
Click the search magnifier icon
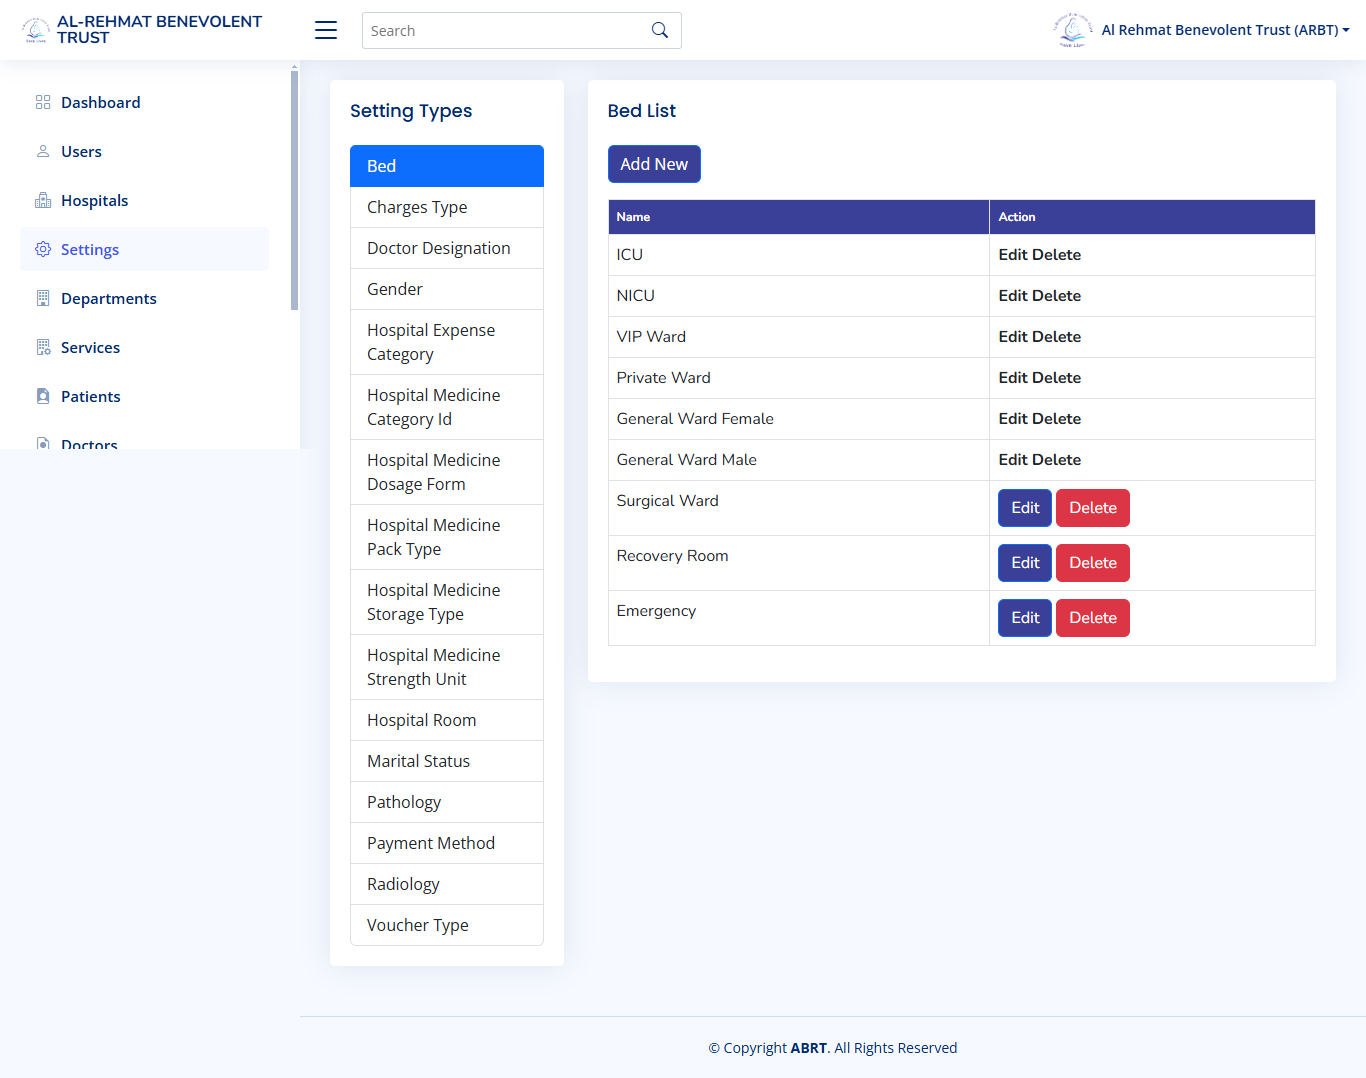[659, 30]
